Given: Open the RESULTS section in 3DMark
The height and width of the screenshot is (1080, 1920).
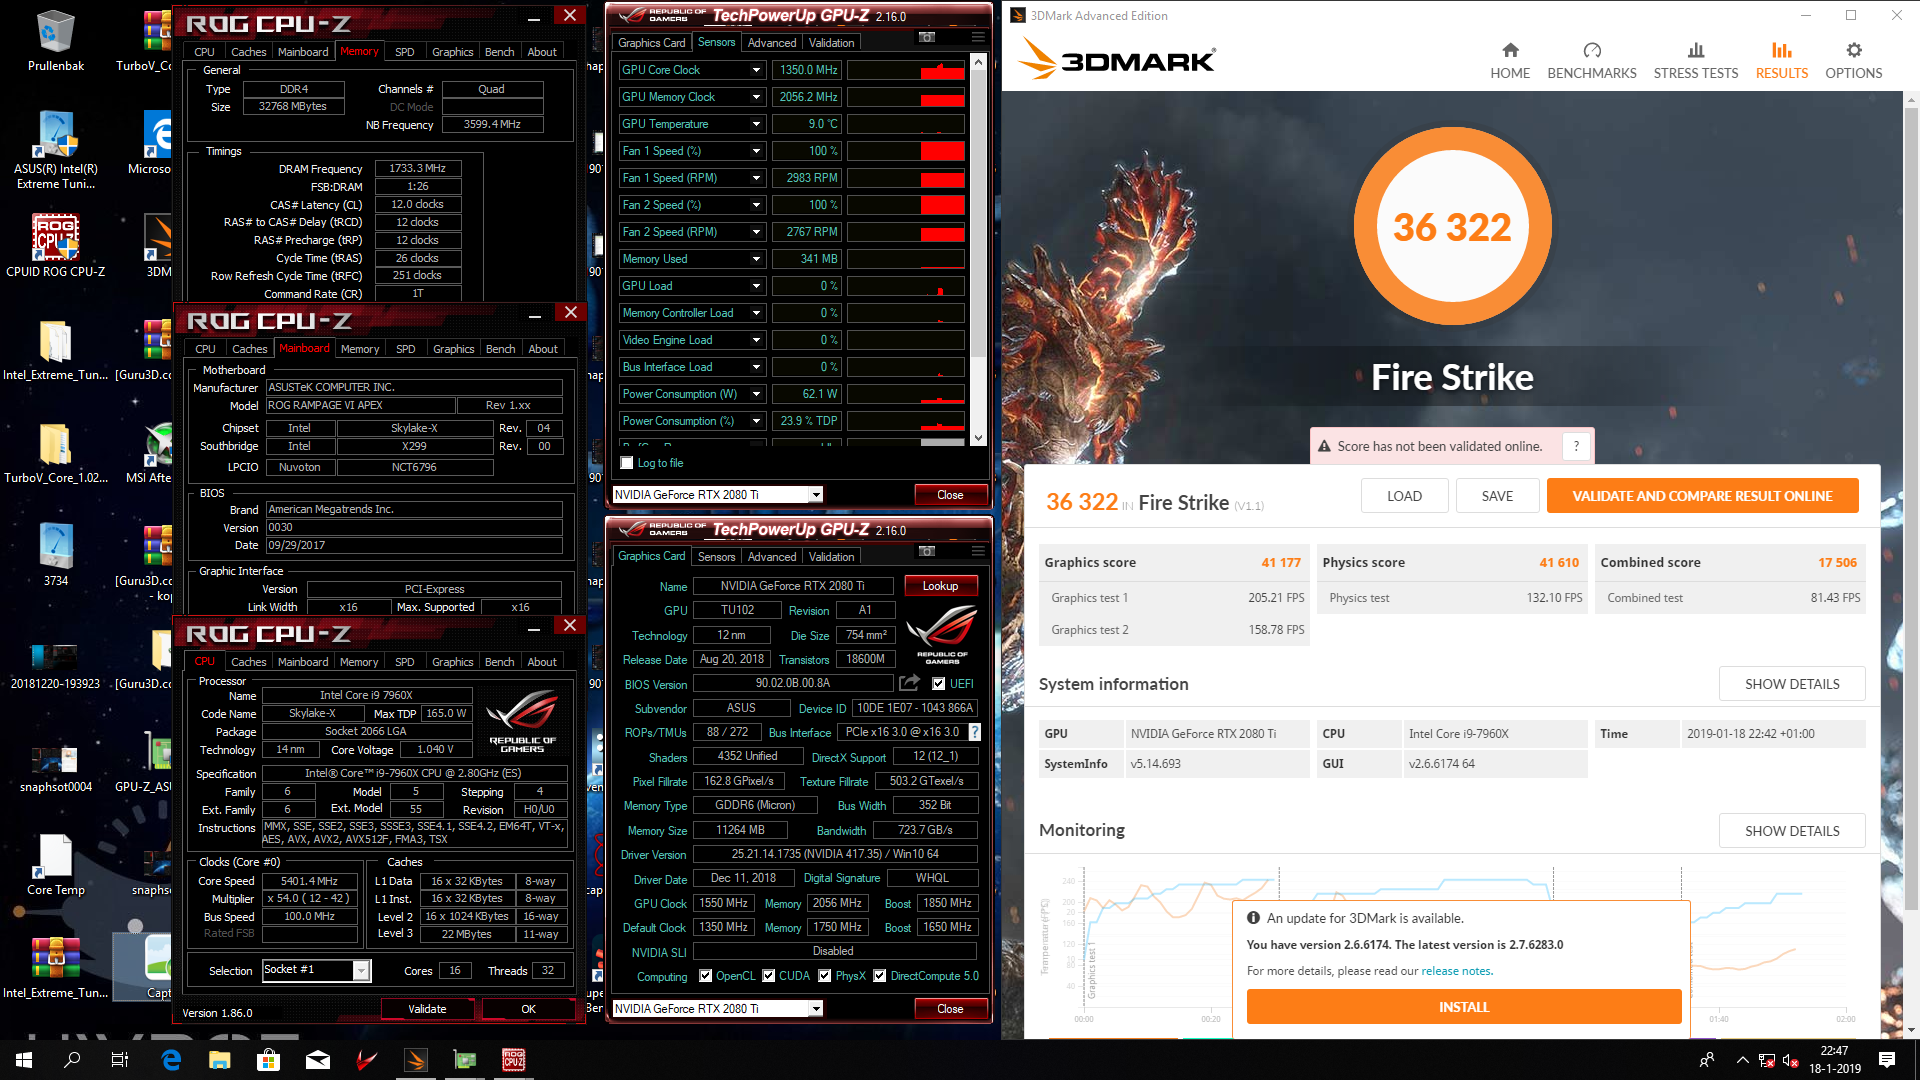Looking at the screenshot, I should point(1782,60).
